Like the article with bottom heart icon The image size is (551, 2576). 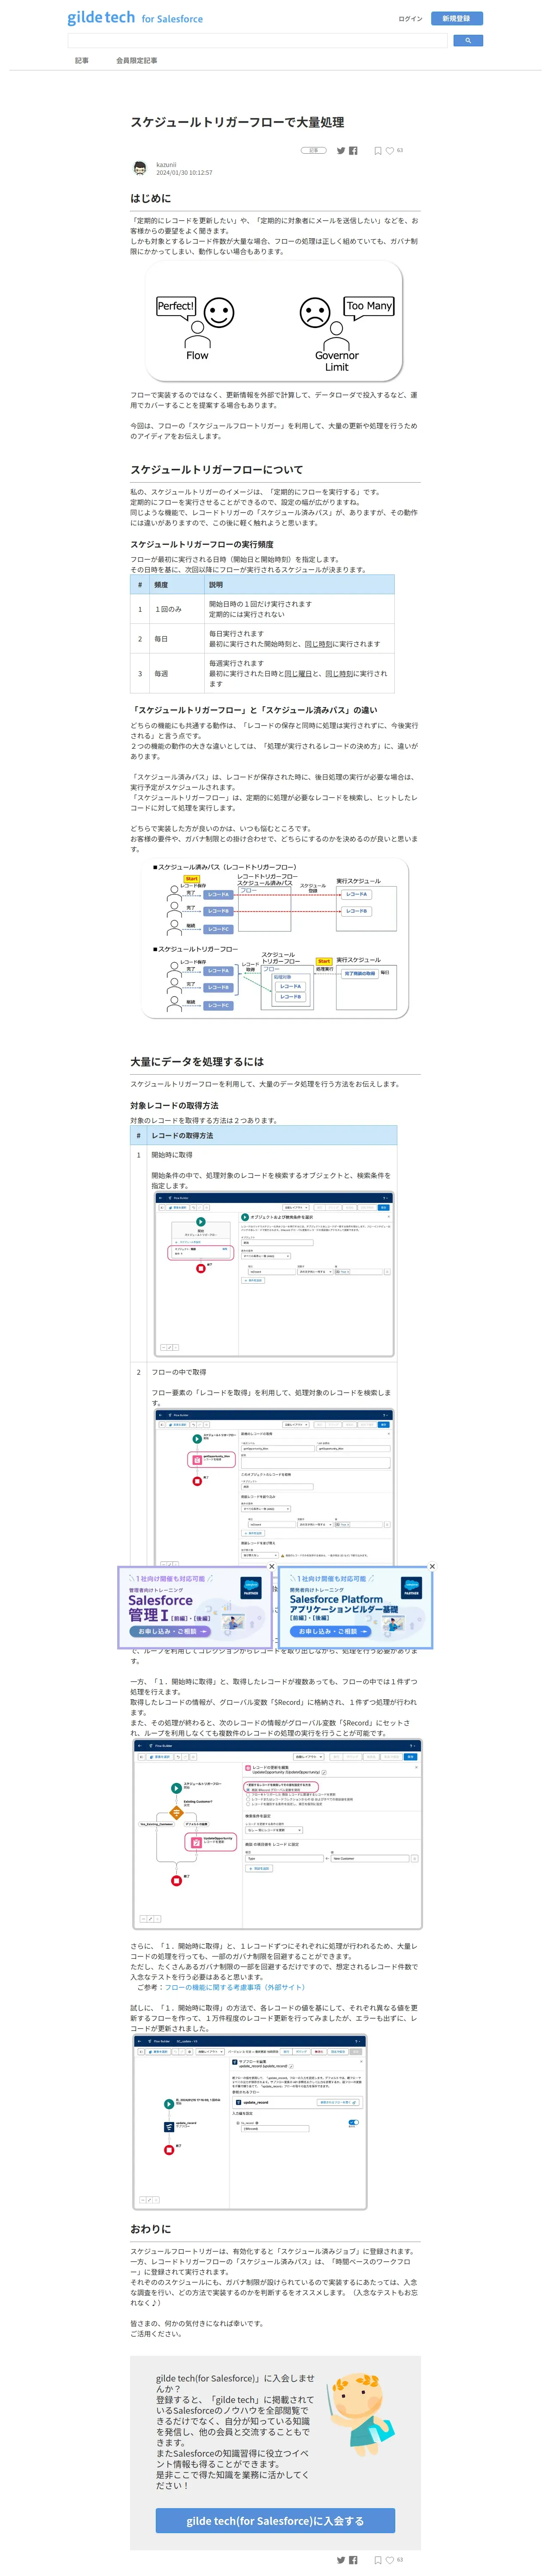tap(390, 2560)
